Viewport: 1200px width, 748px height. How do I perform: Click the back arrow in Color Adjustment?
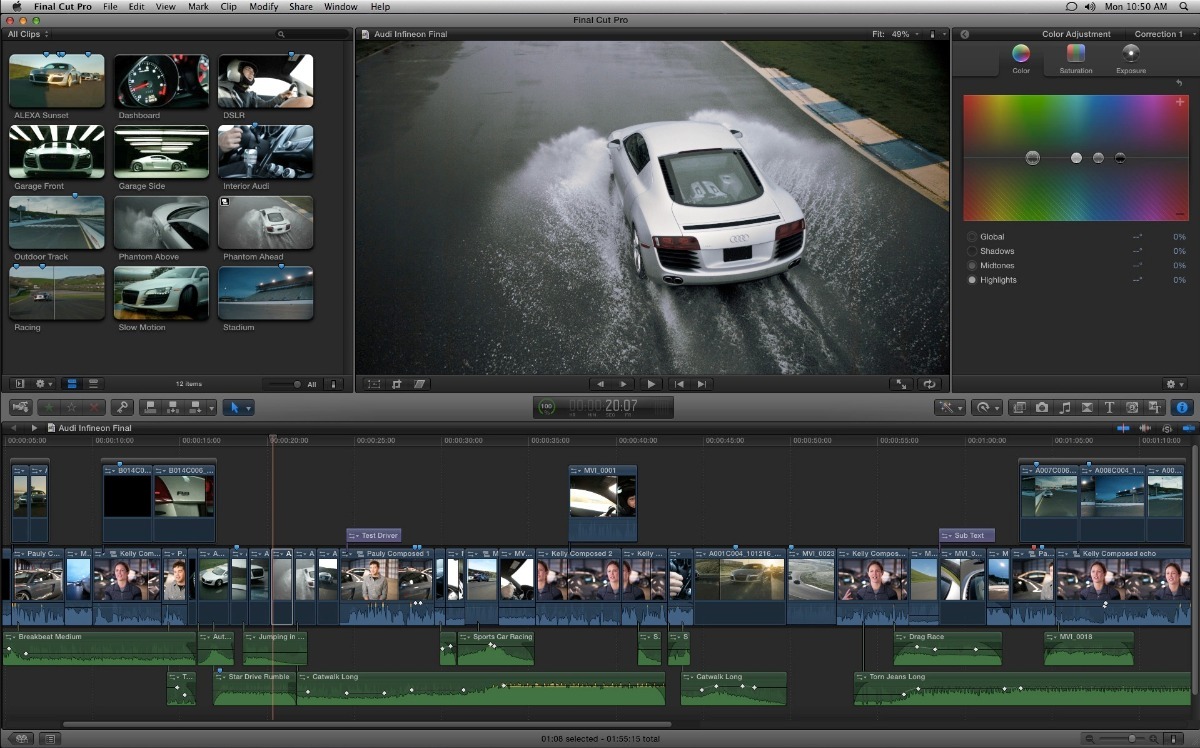pos(965,34)
